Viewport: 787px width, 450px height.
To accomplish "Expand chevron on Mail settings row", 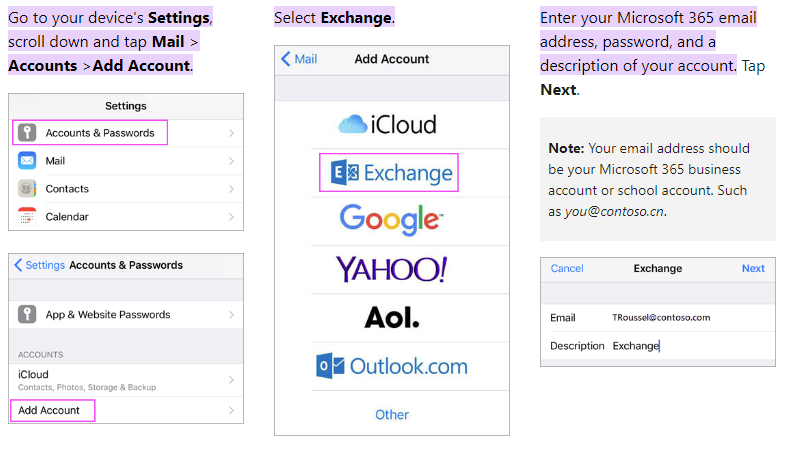I will [x=231, y=161].
